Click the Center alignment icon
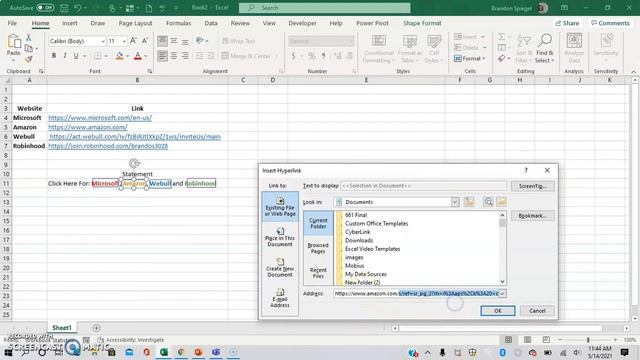The image size is (640, 360). pos(174,56)
